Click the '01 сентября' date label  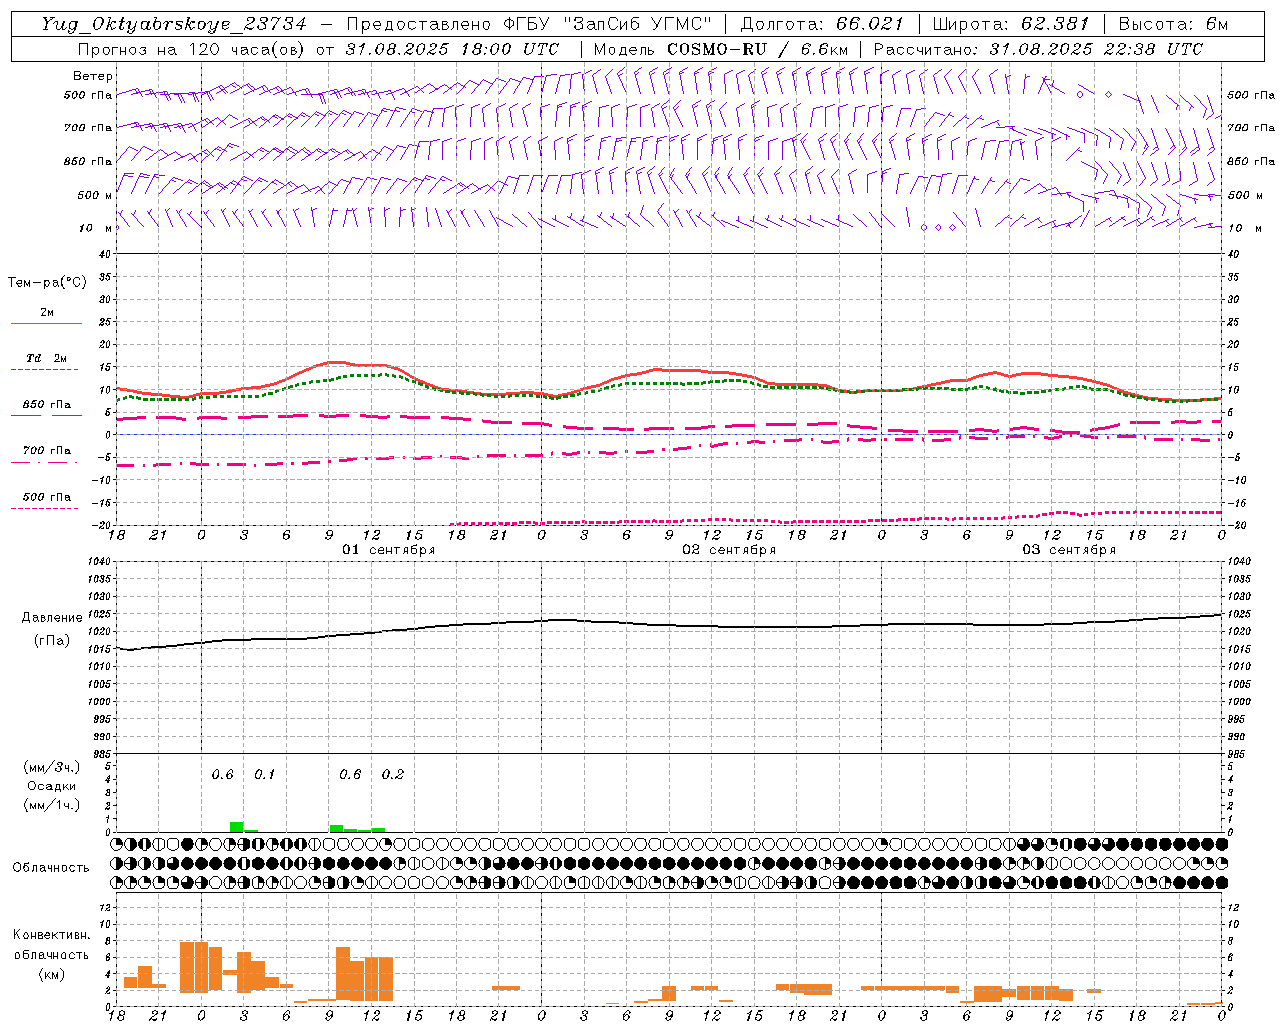tap(389, 550)
